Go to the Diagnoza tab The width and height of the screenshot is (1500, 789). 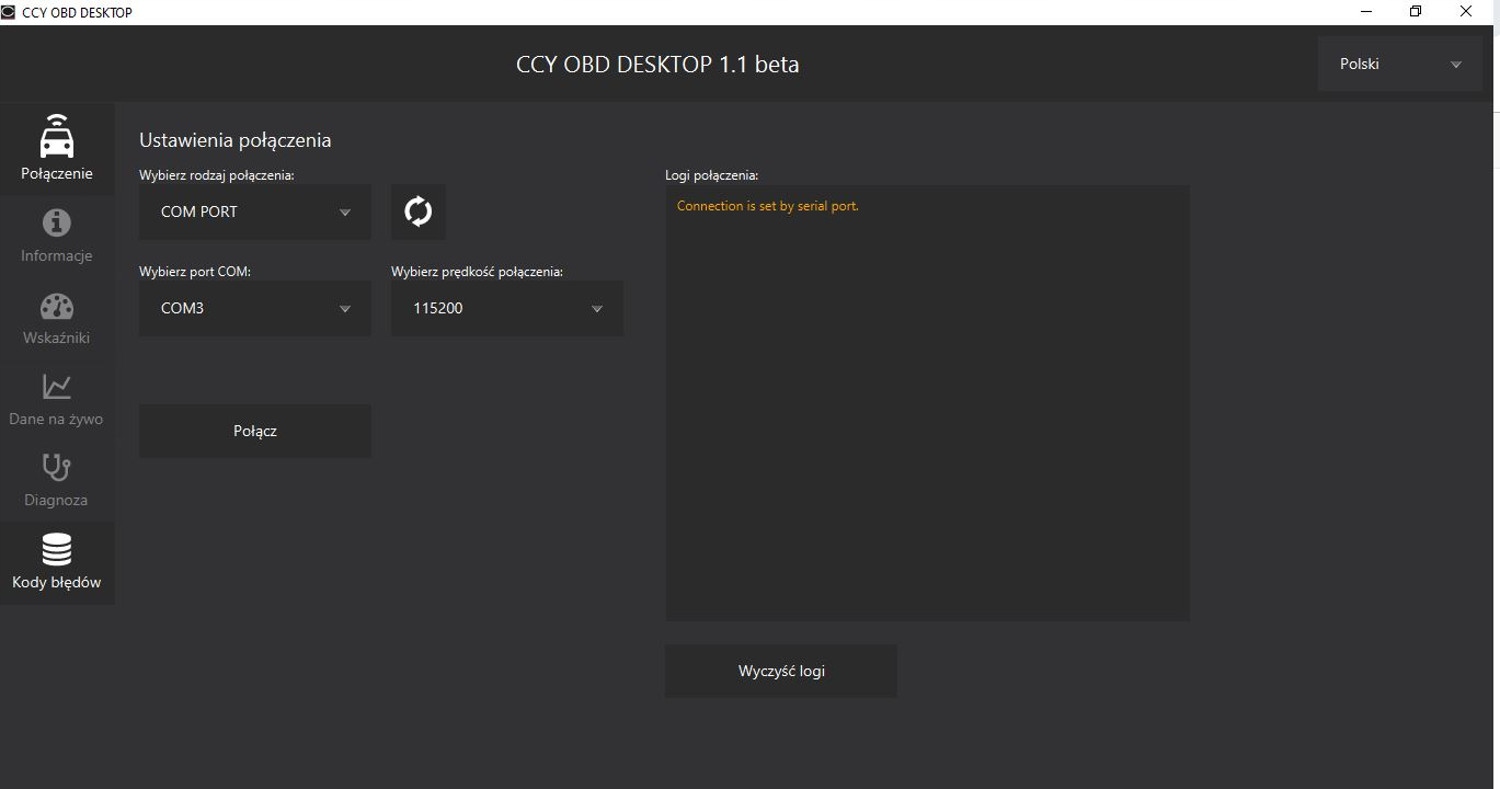click(57, 480)
